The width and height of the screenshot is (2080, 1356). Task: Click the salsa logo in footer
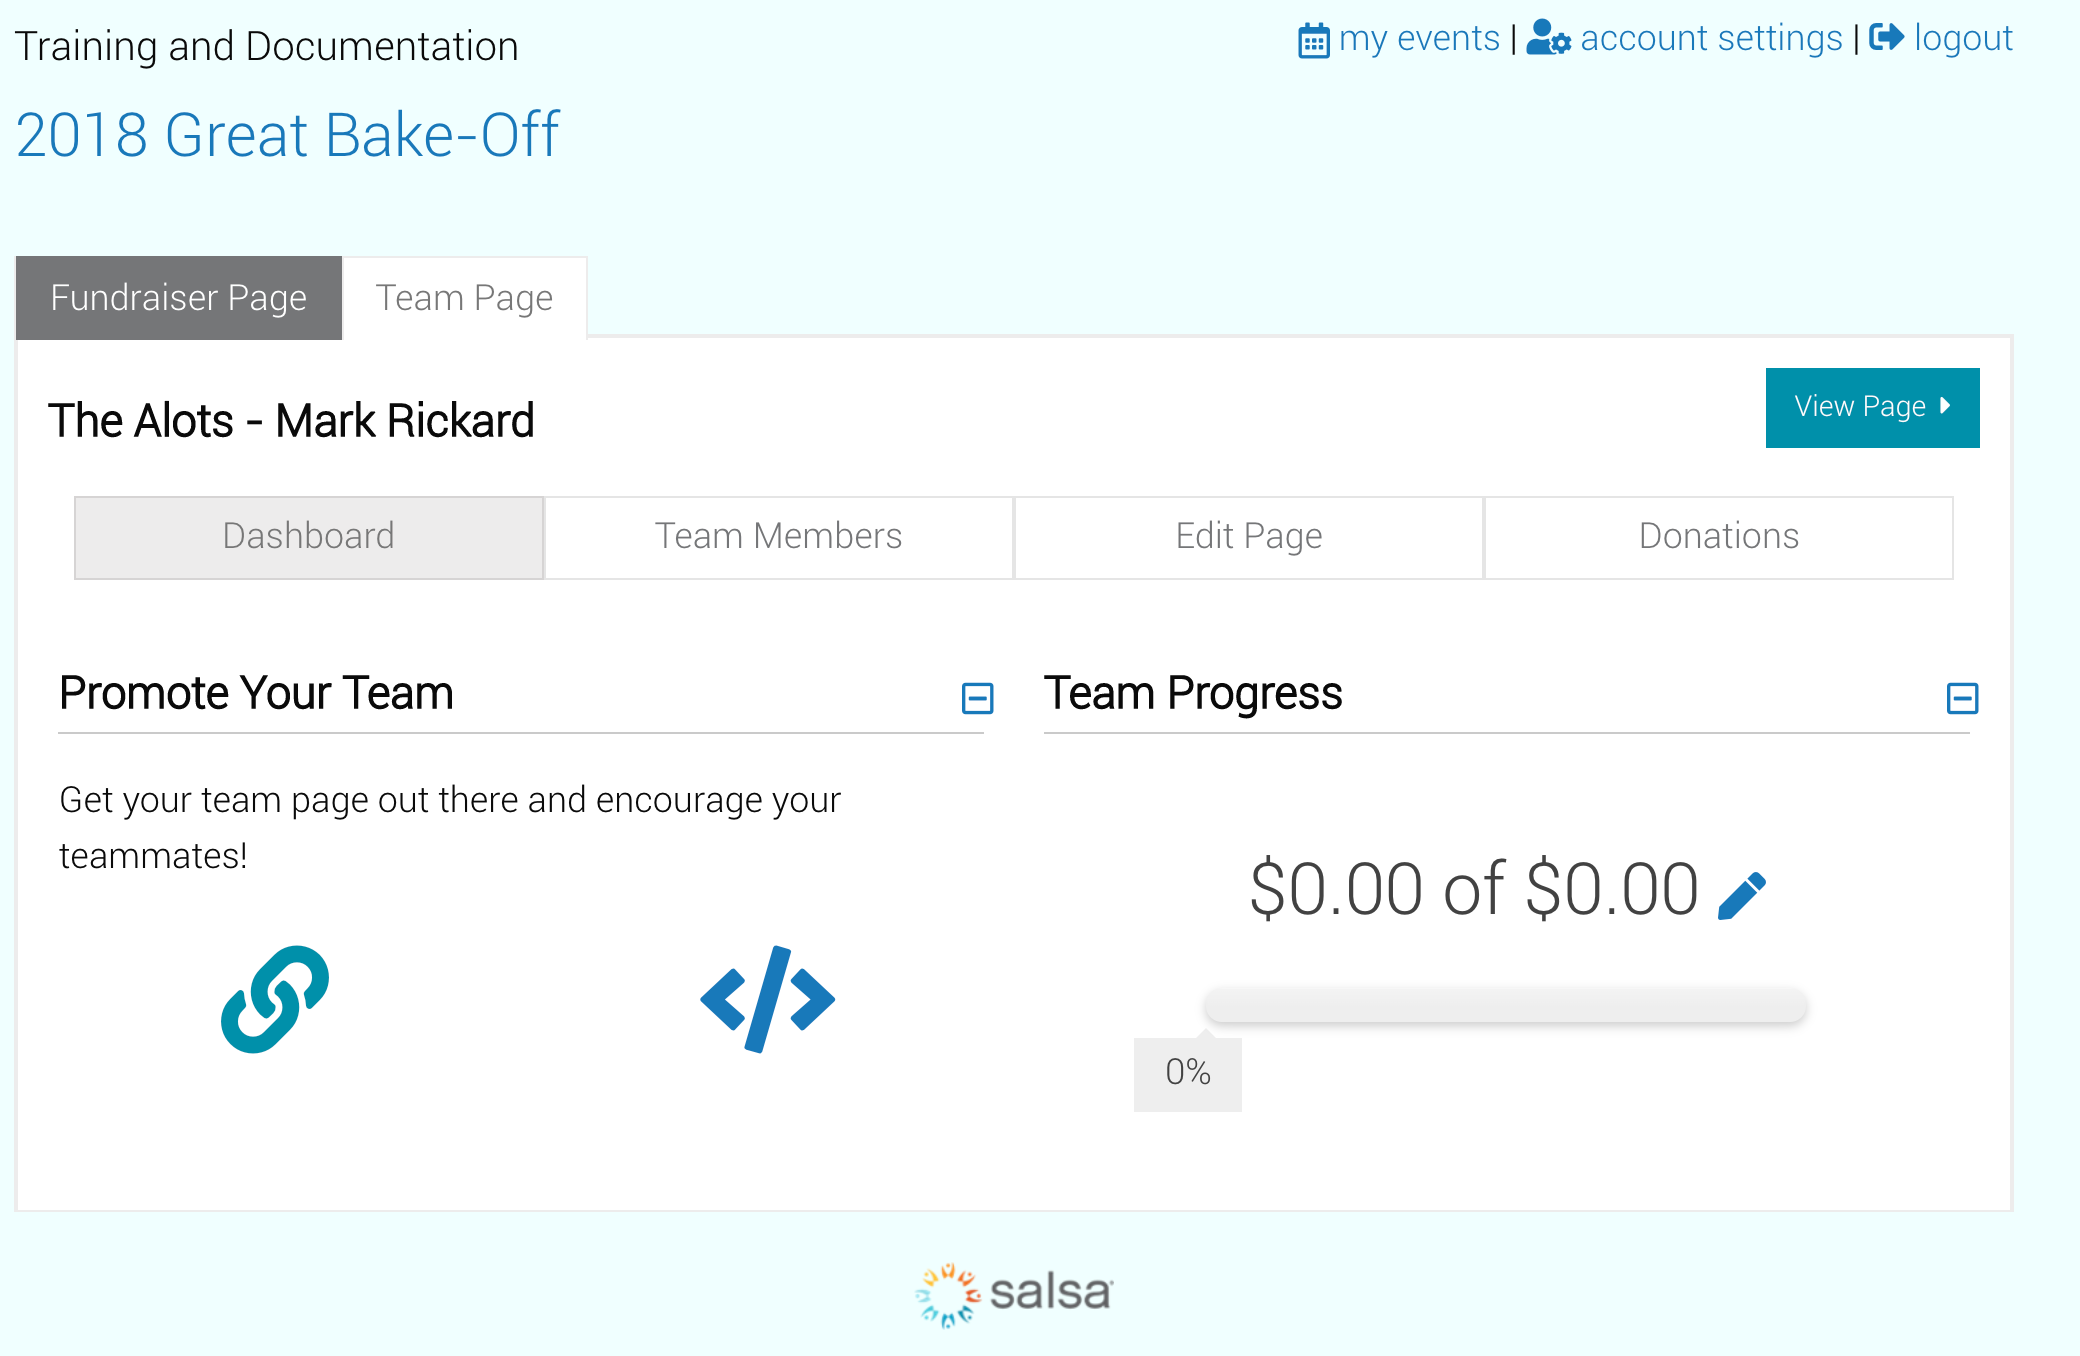(1013, 1294)
